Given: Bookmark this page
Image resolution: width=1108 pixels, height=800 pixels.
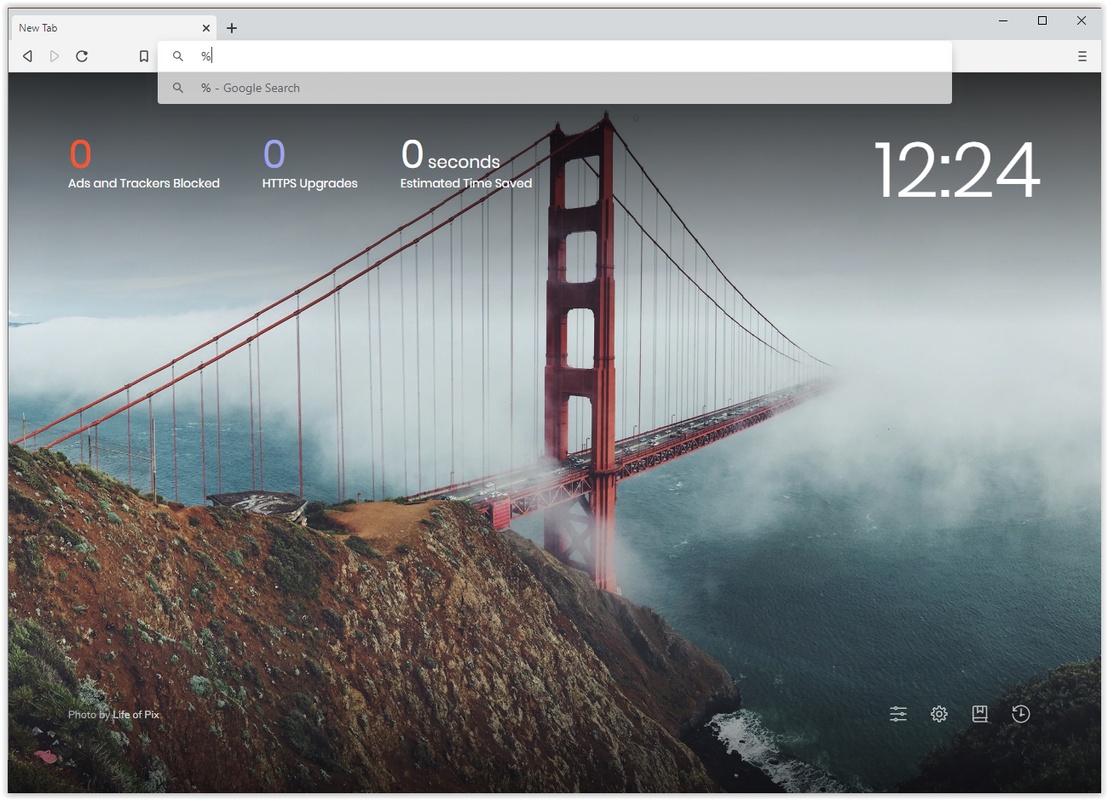Looking at the screenshot, I should (x=143, y=56).
